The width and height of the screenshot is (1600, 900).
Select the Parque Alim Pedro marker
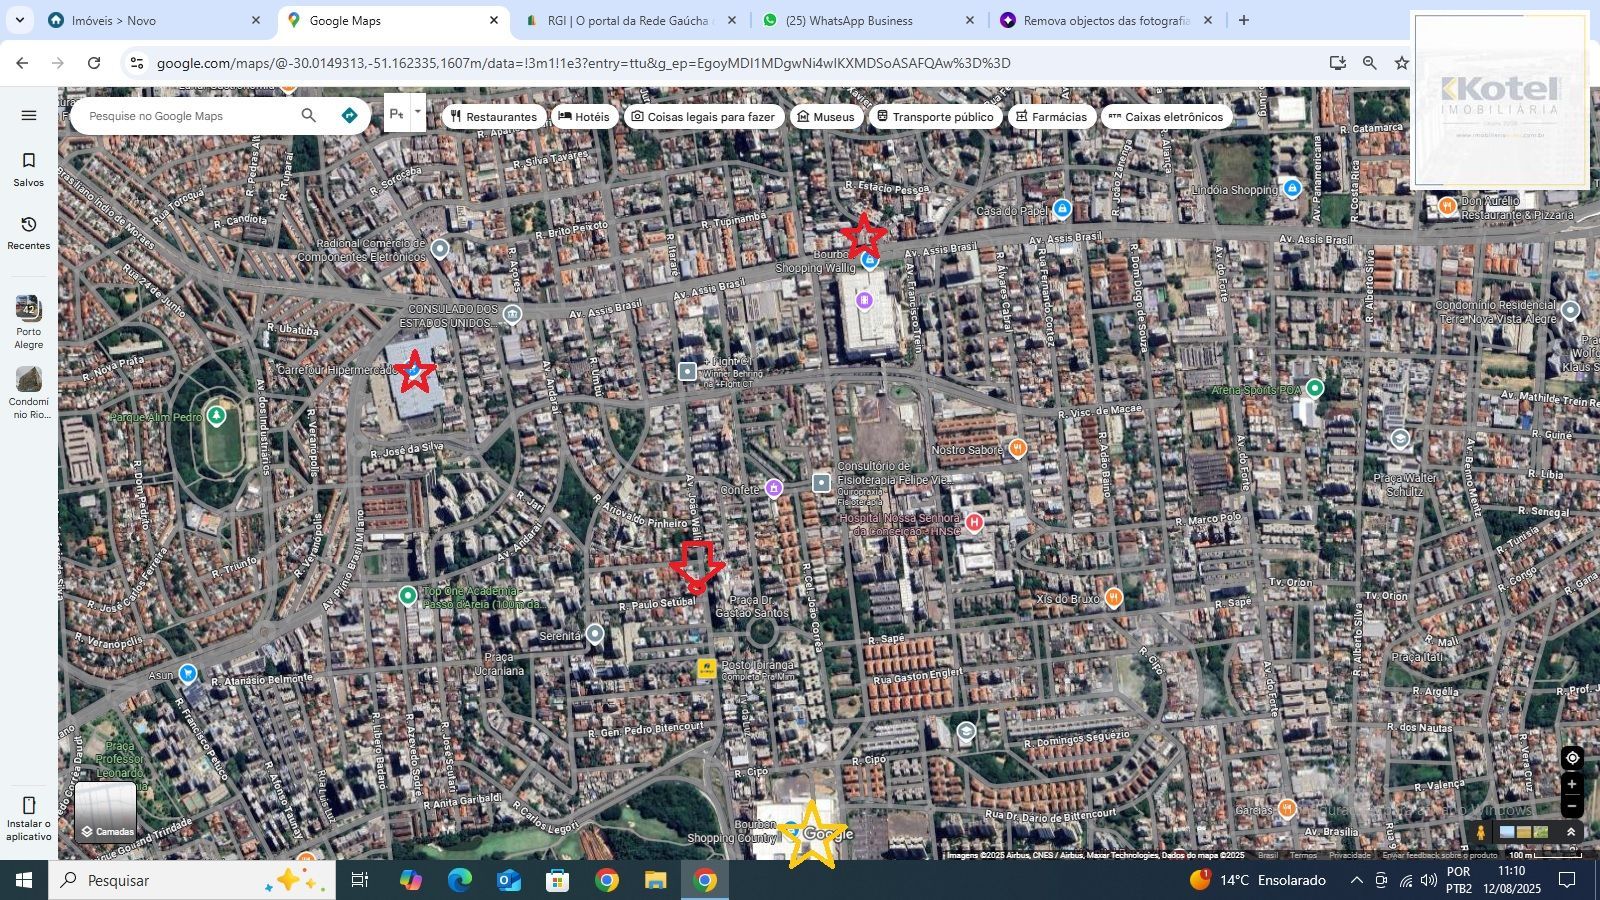point(216,416)
